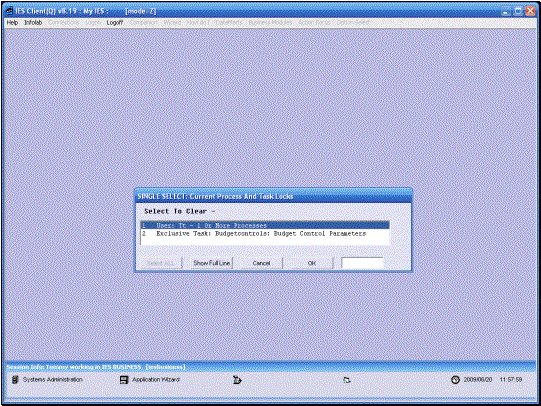This screenshot has width=541, height=406.
Task: Click Cancel in the lock dialog
Action: [x=261, y=263]
